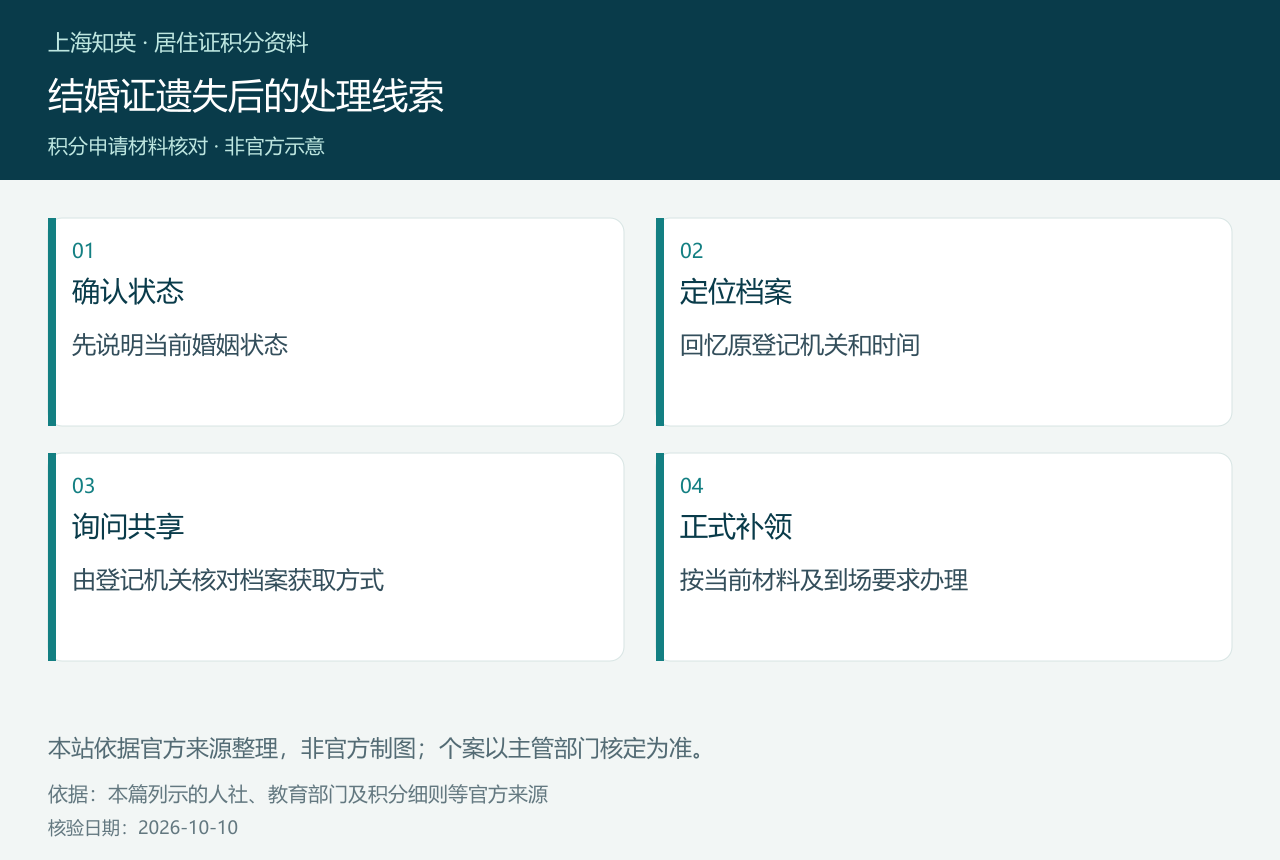
Task: Click the text 由登记机关核对档案获取方式
Action: pyautogui.click(x=228, y=581)
